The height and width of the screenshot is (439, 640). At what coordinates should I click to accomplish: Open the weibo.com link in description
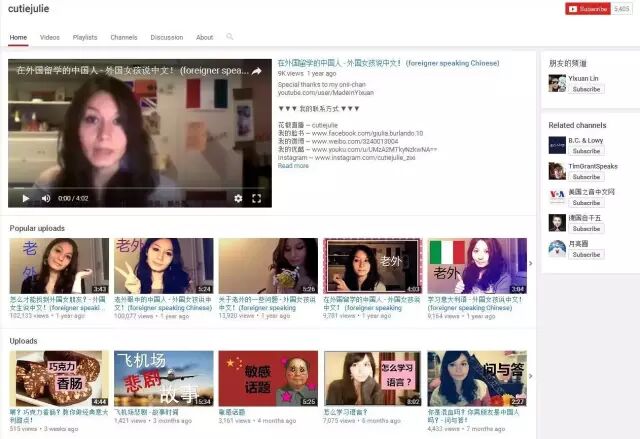point(355,142)
